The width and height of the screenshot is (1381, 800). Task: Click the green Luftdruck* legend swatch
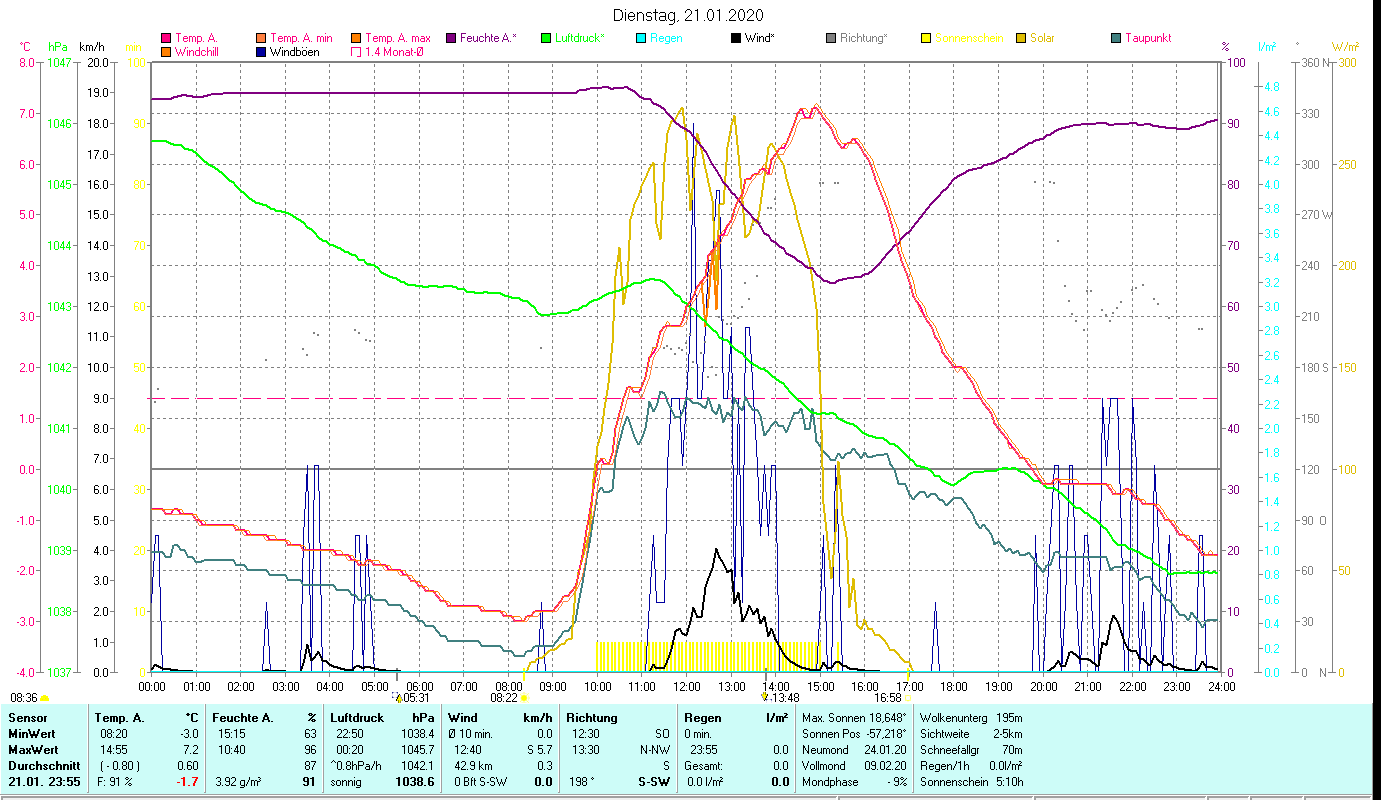click(x=546, y=38)
